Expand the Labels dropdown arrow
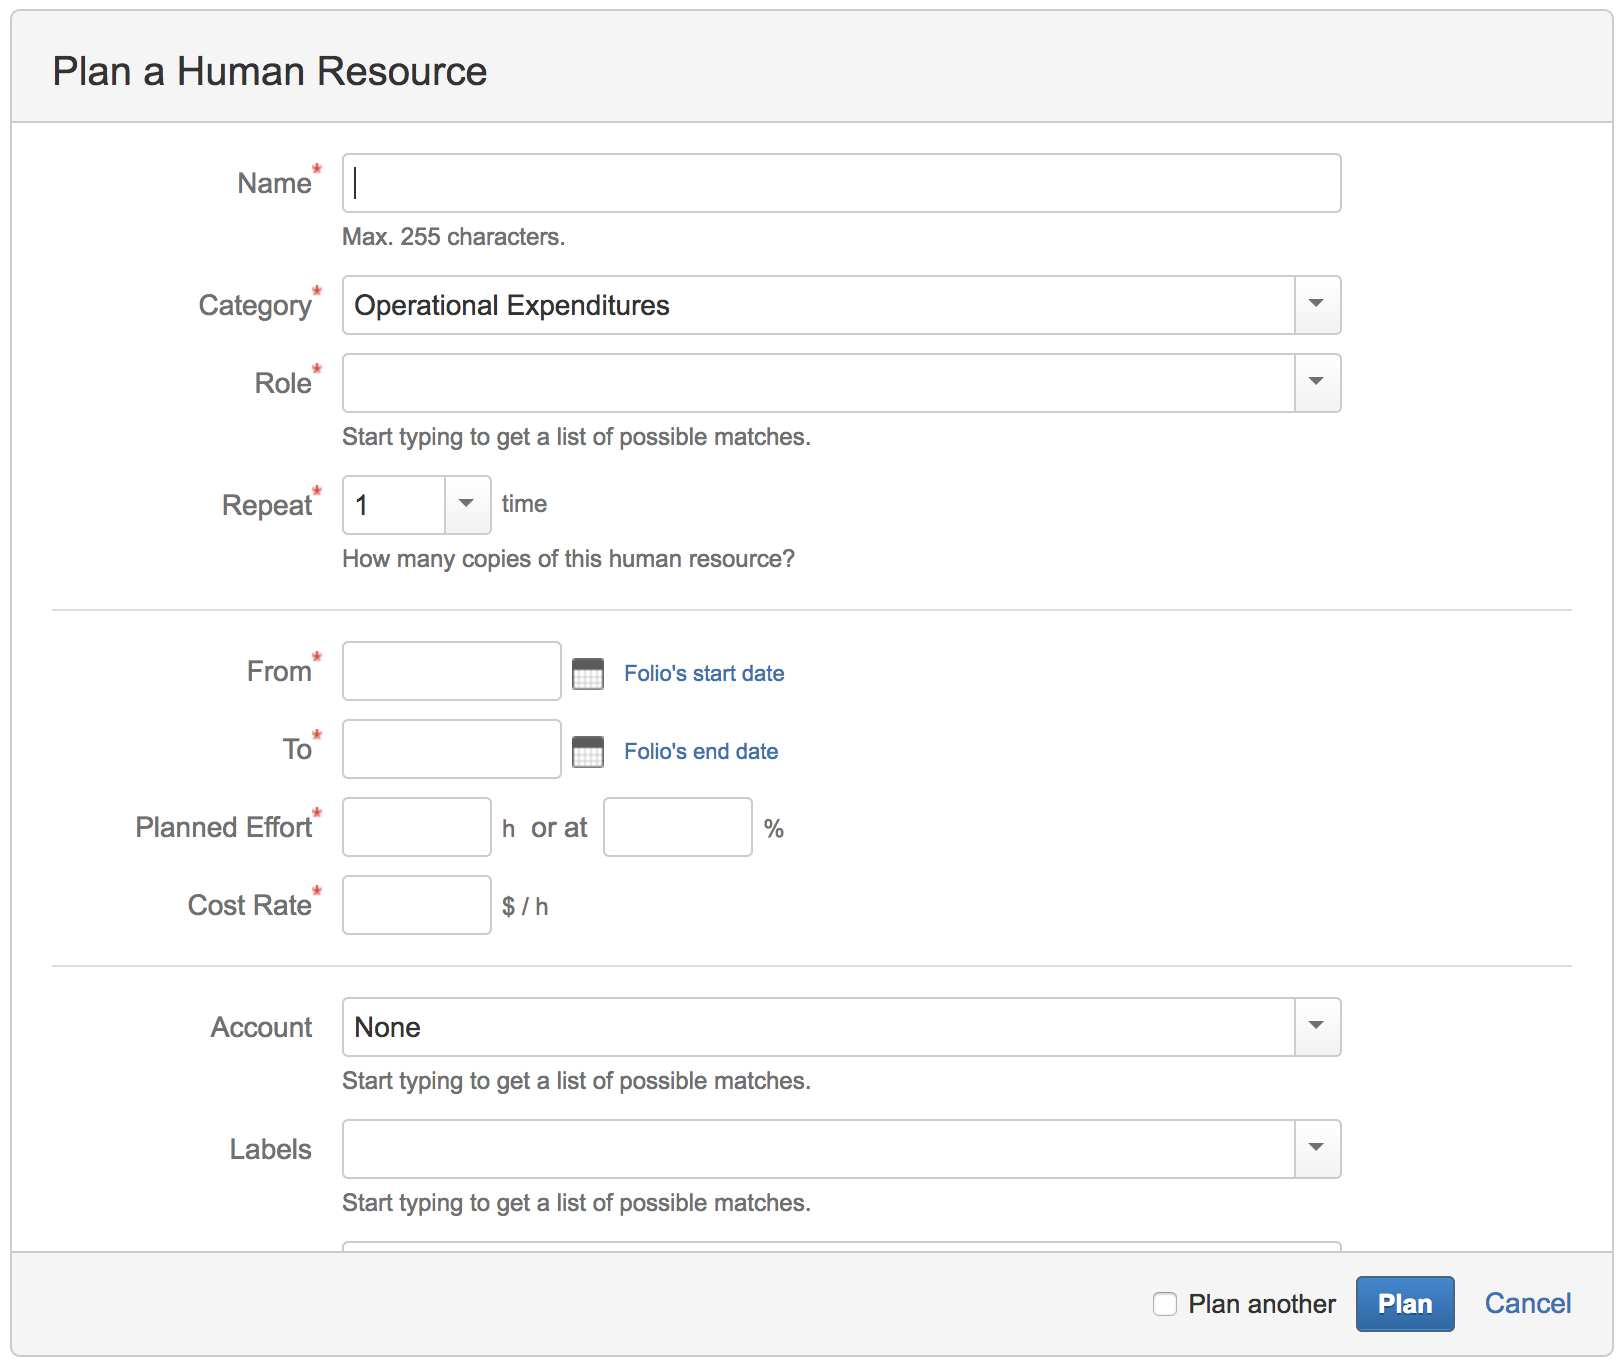 1317,1149
